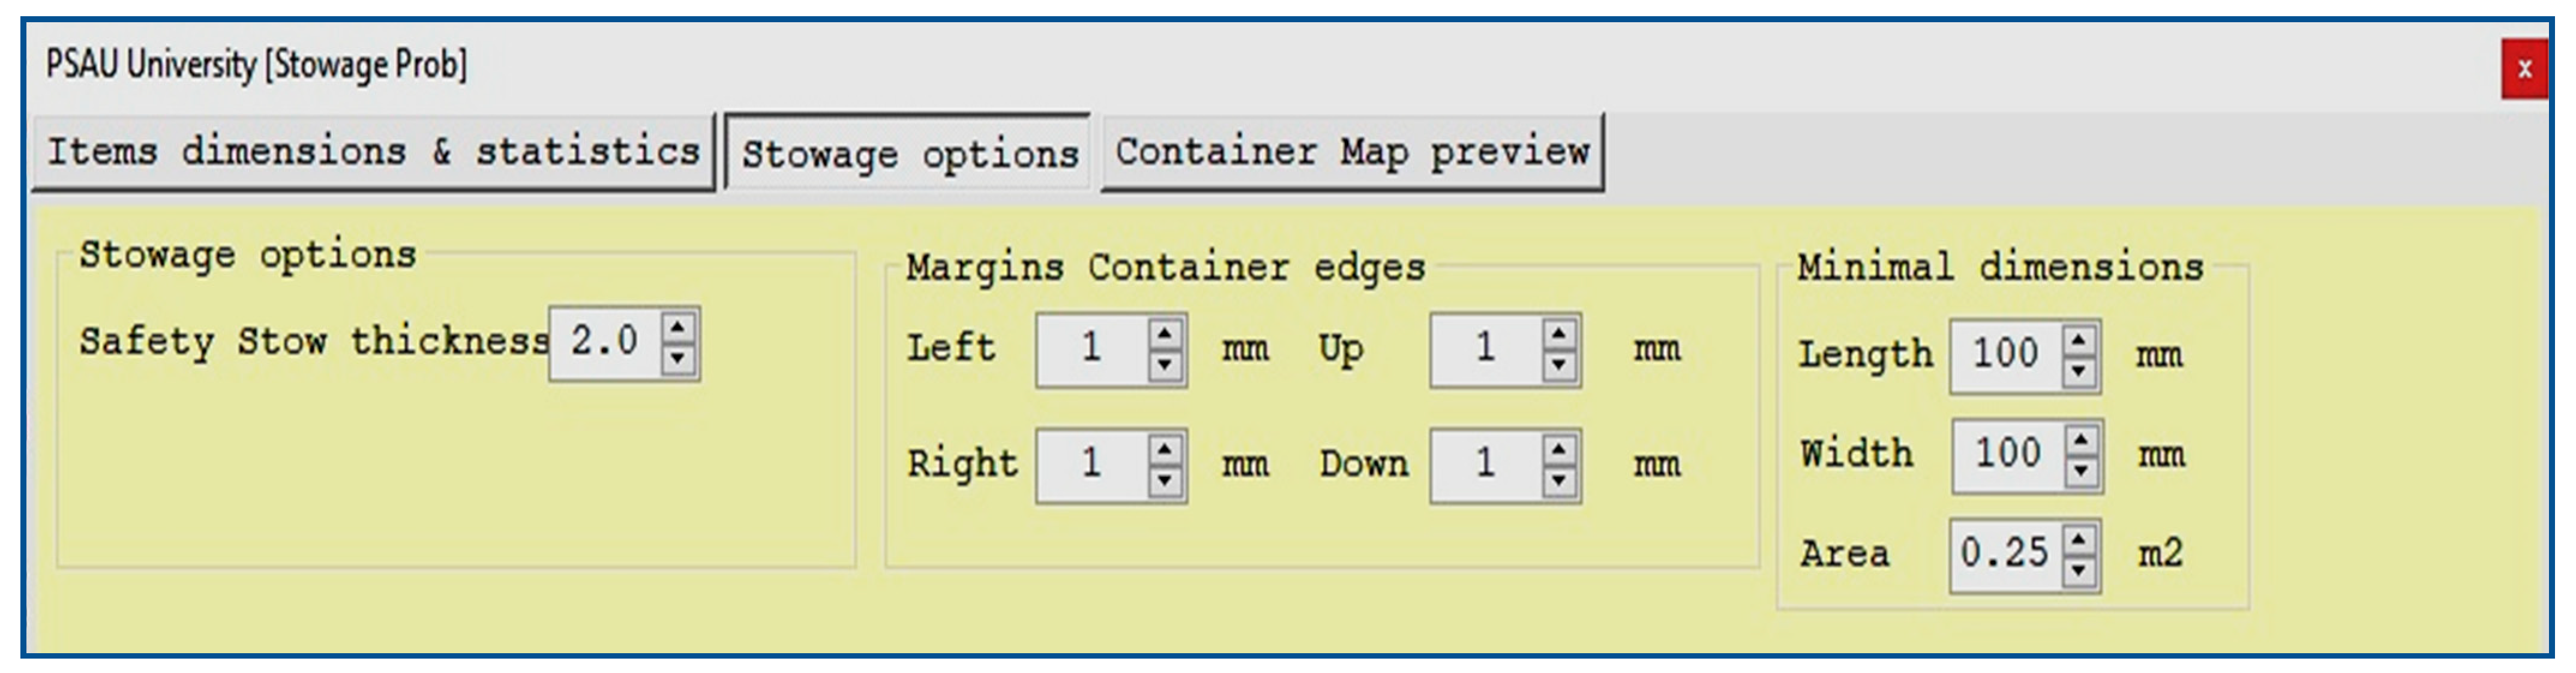The height and width of the screenshot is (673, 2576).
Task: Open the Container Map preview tab
Action: click(1352, 152)
